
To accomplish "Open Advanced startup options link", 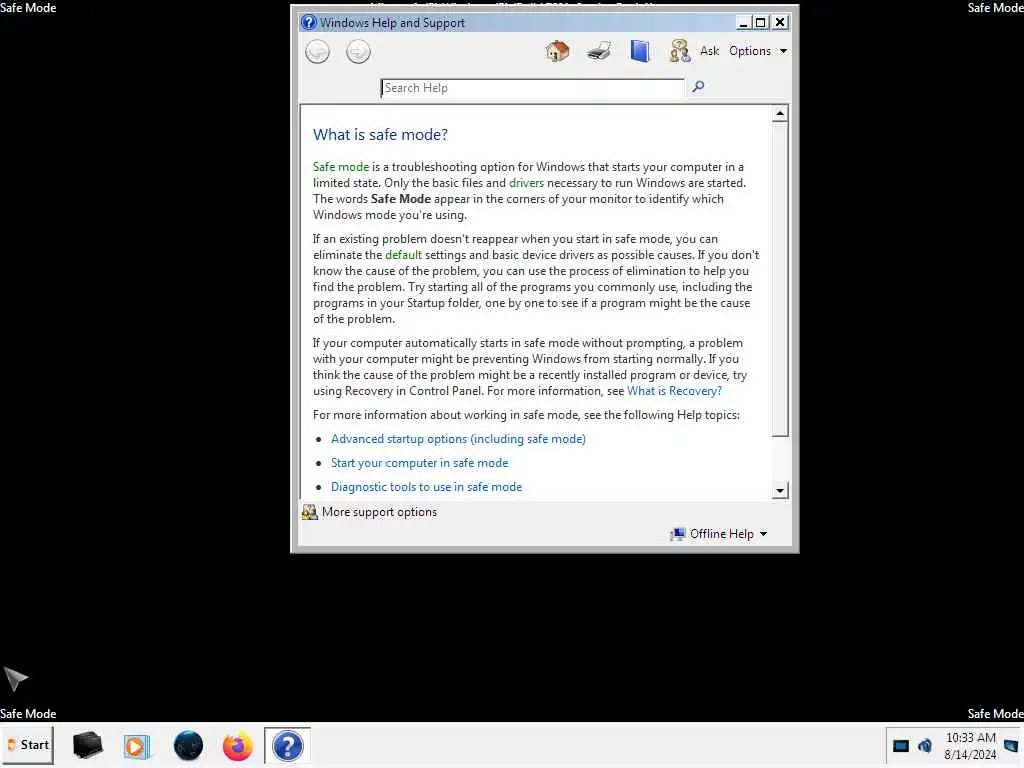I will [458, 439].
